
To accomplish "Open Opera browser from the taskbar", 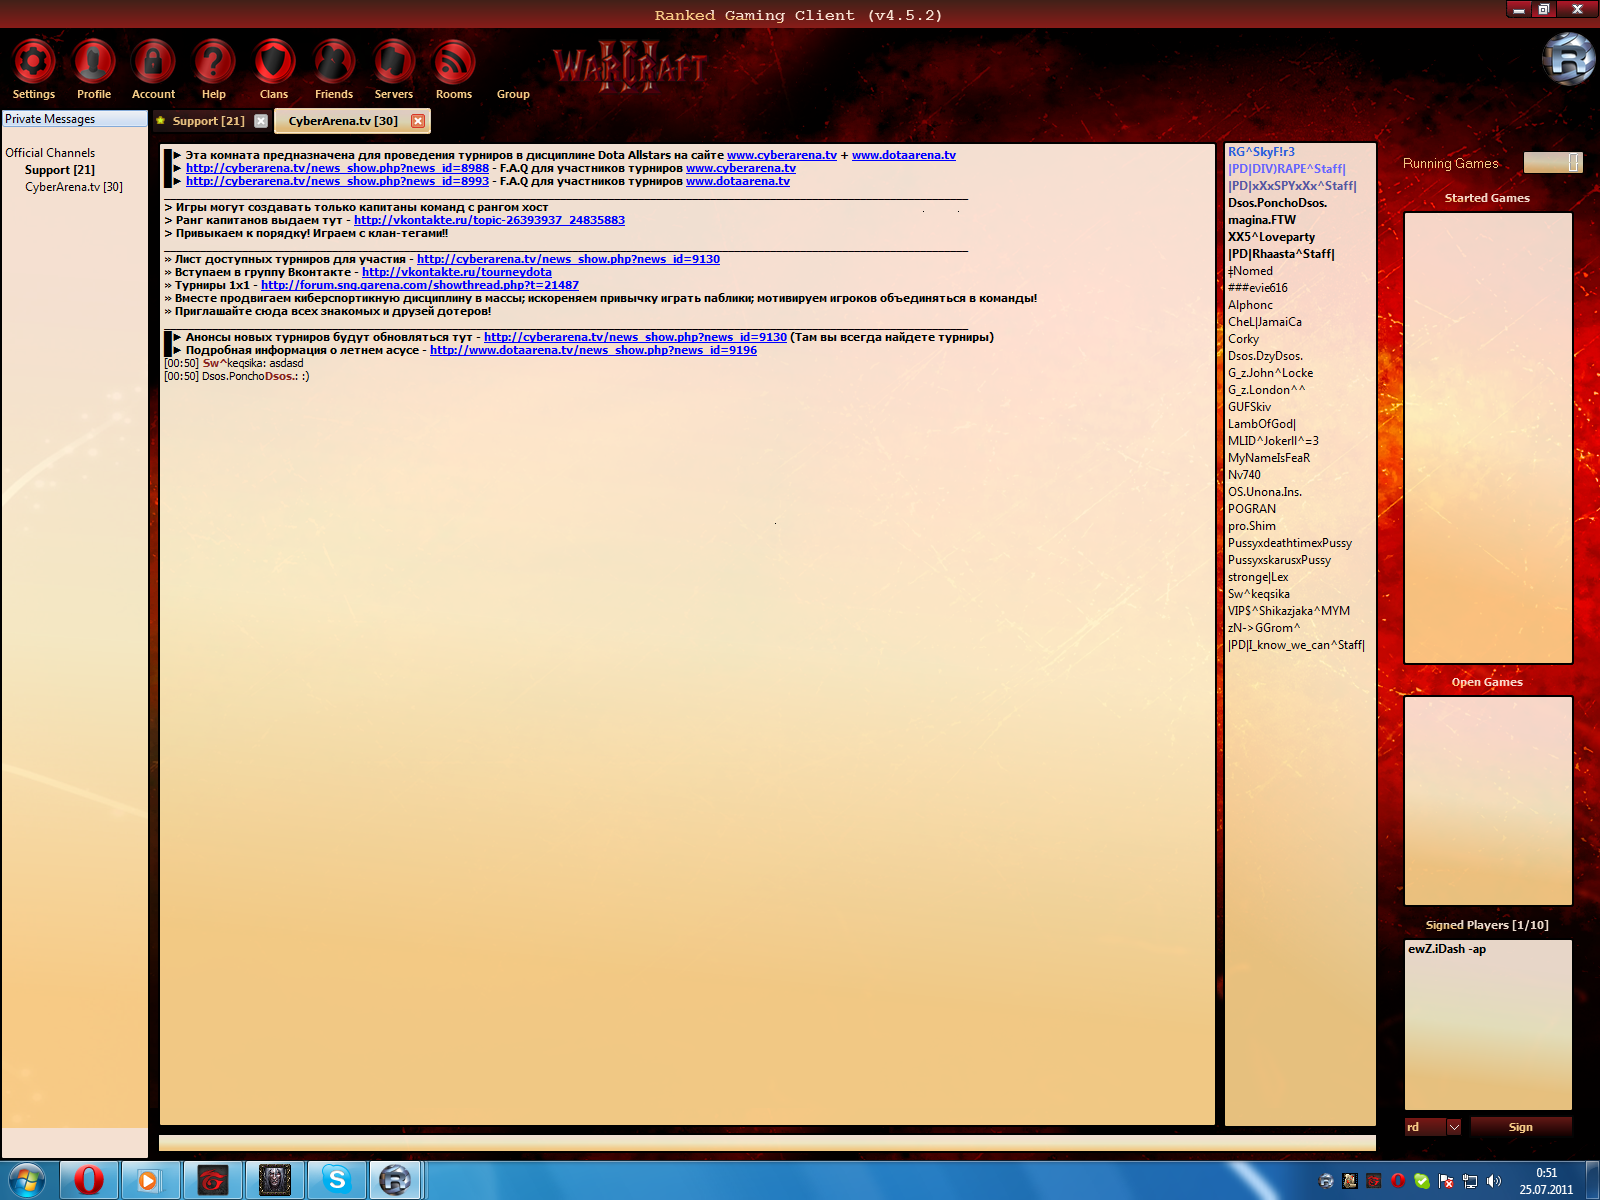I will point(89,1181).
